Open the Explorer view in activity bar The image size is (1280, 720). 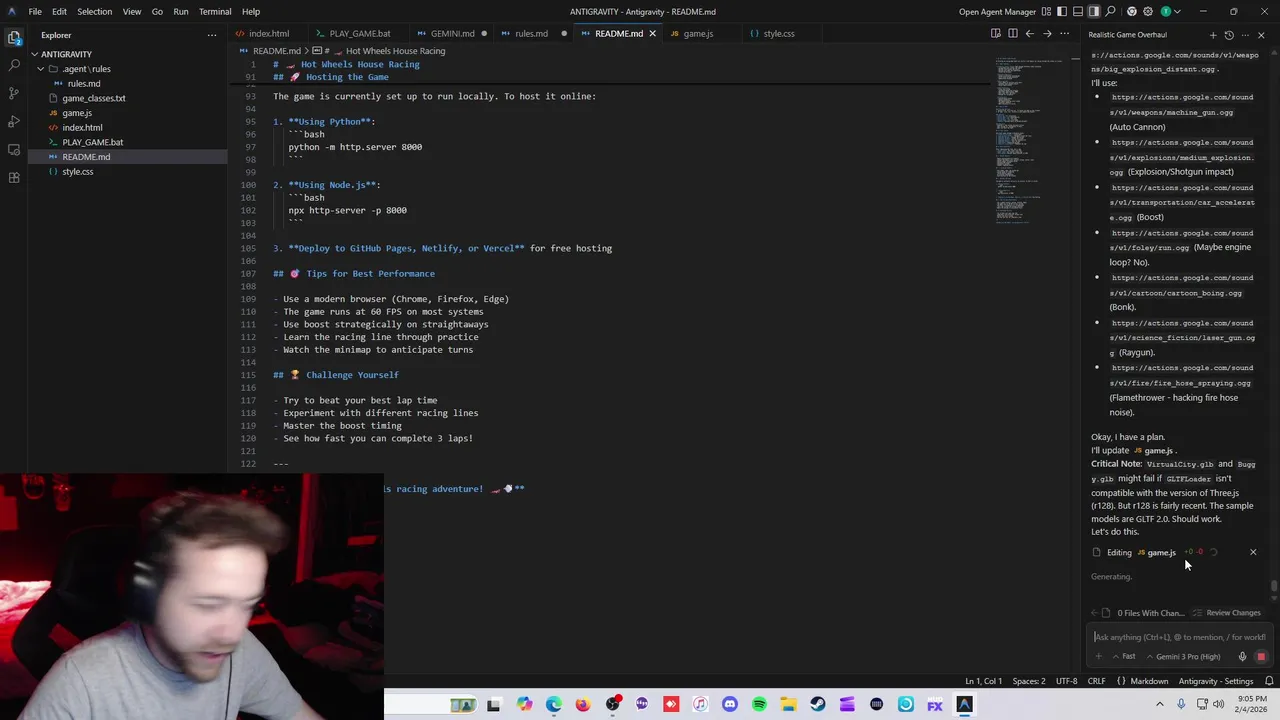14,37
